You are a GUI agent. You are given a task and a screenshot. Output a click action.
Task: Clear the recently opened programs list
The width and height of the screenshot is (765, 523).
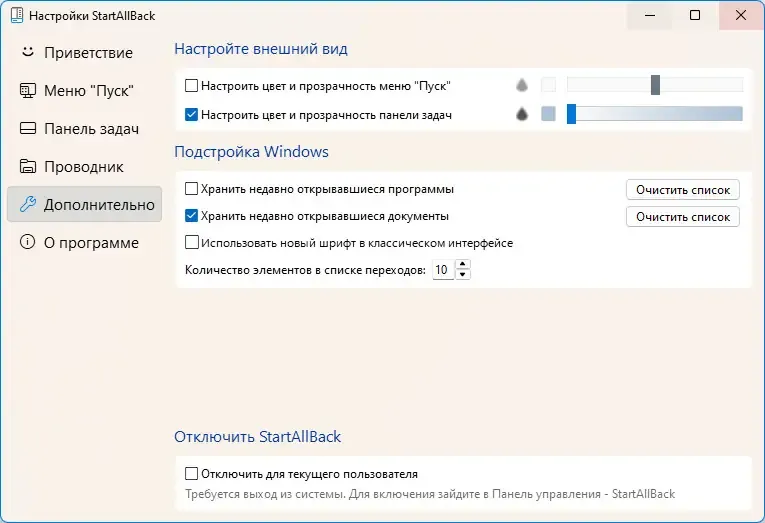[683, 189]
